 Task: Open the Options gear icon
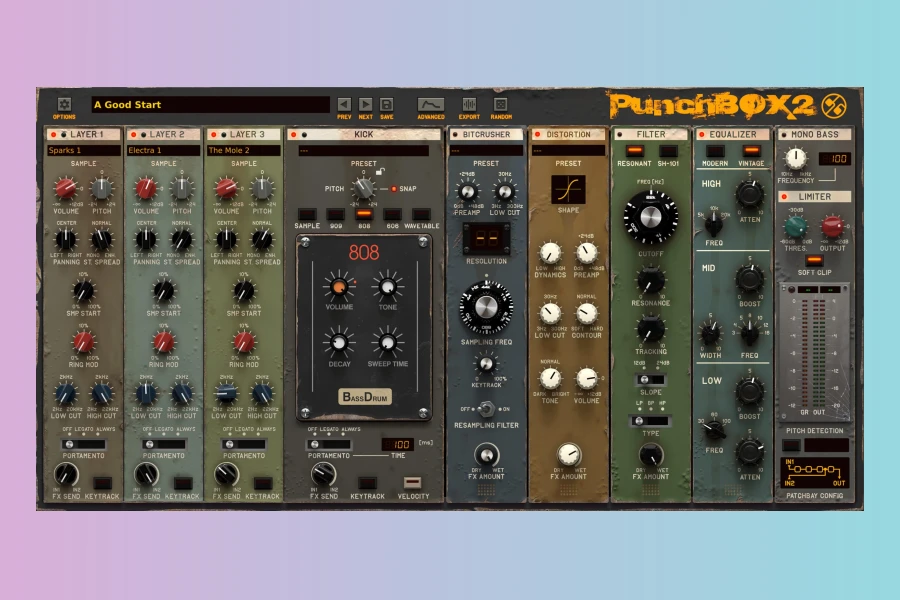(x=64, y=104)
